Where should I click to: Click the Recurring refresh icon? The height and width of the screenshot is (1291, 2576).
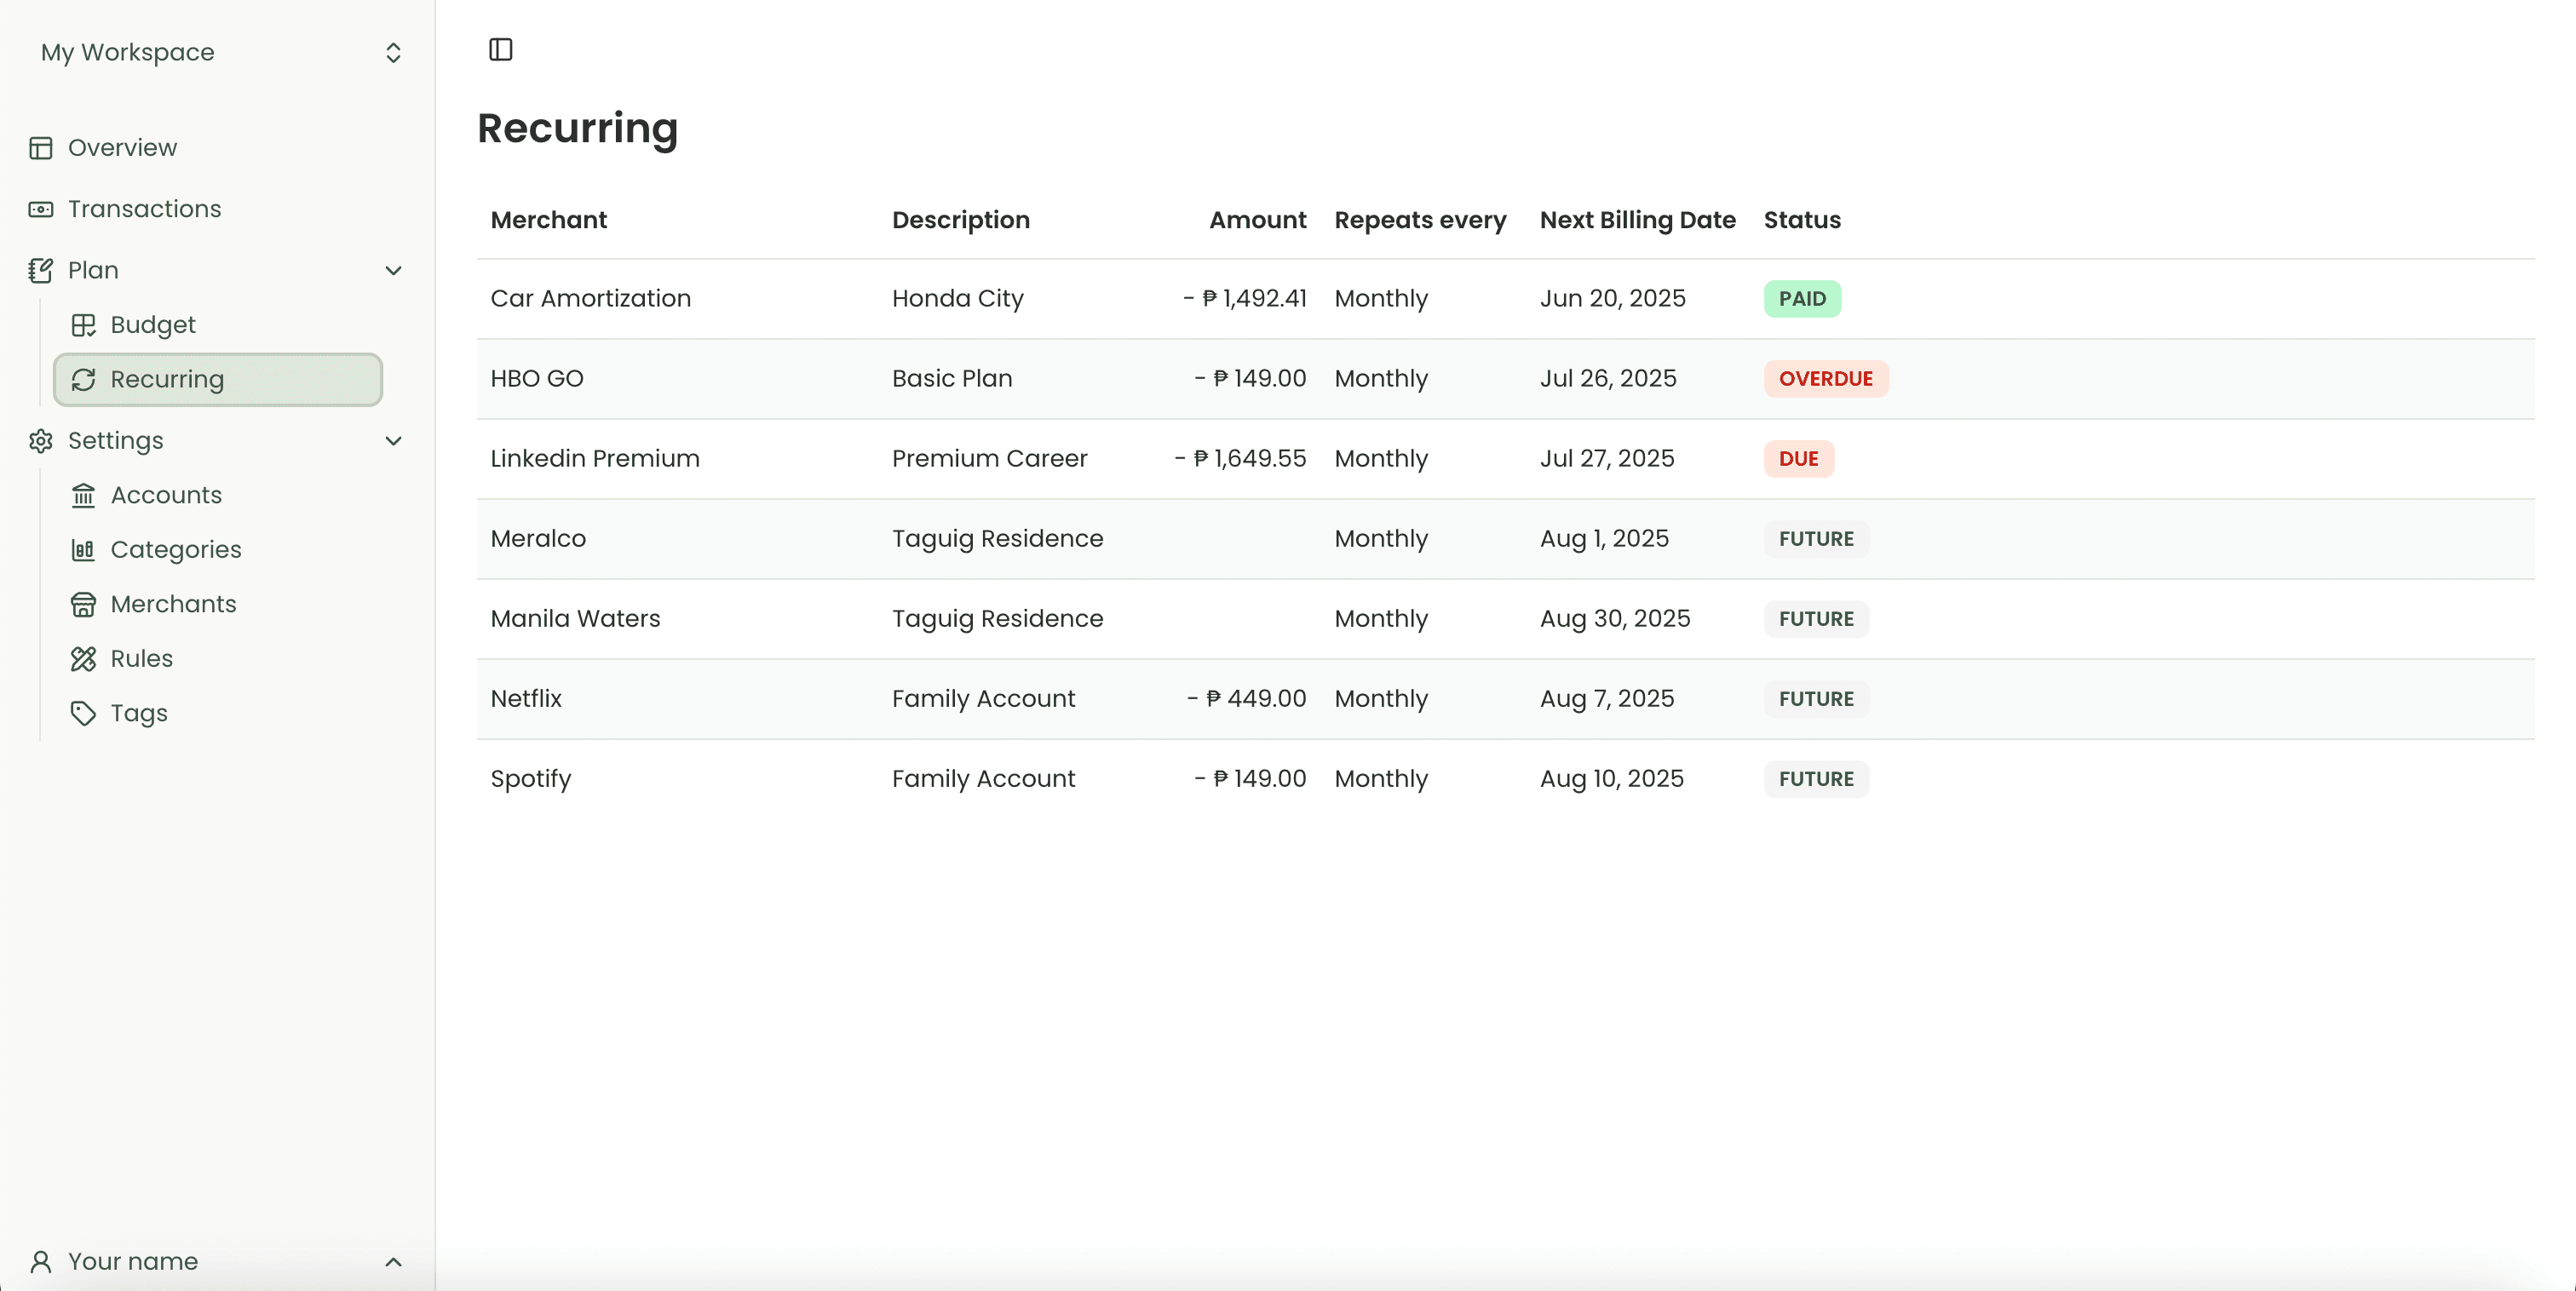84,380
